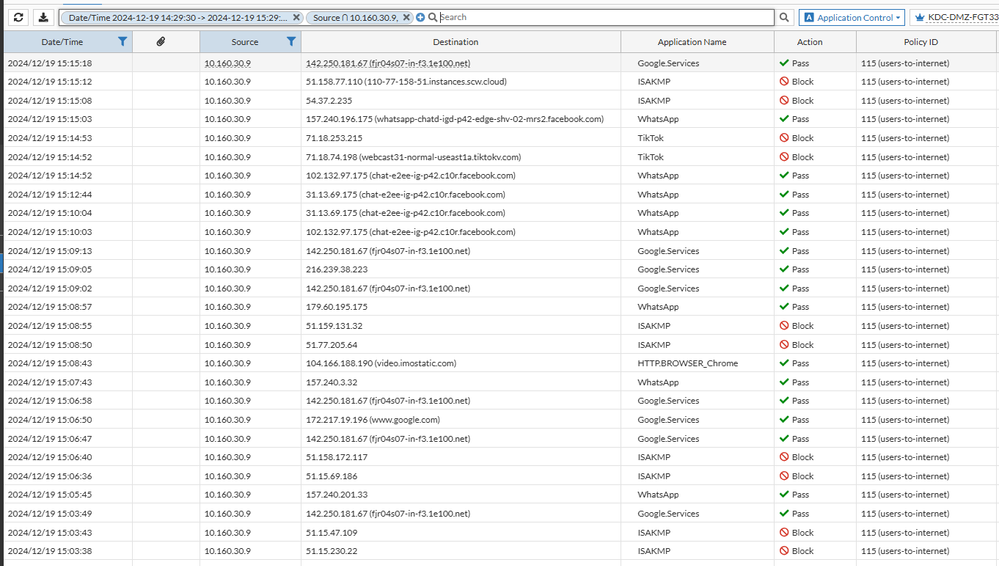The width and height of the screenshot is (999, 566).
Task: Click the Block icon in 15:15:12 row
Action: 784,82
